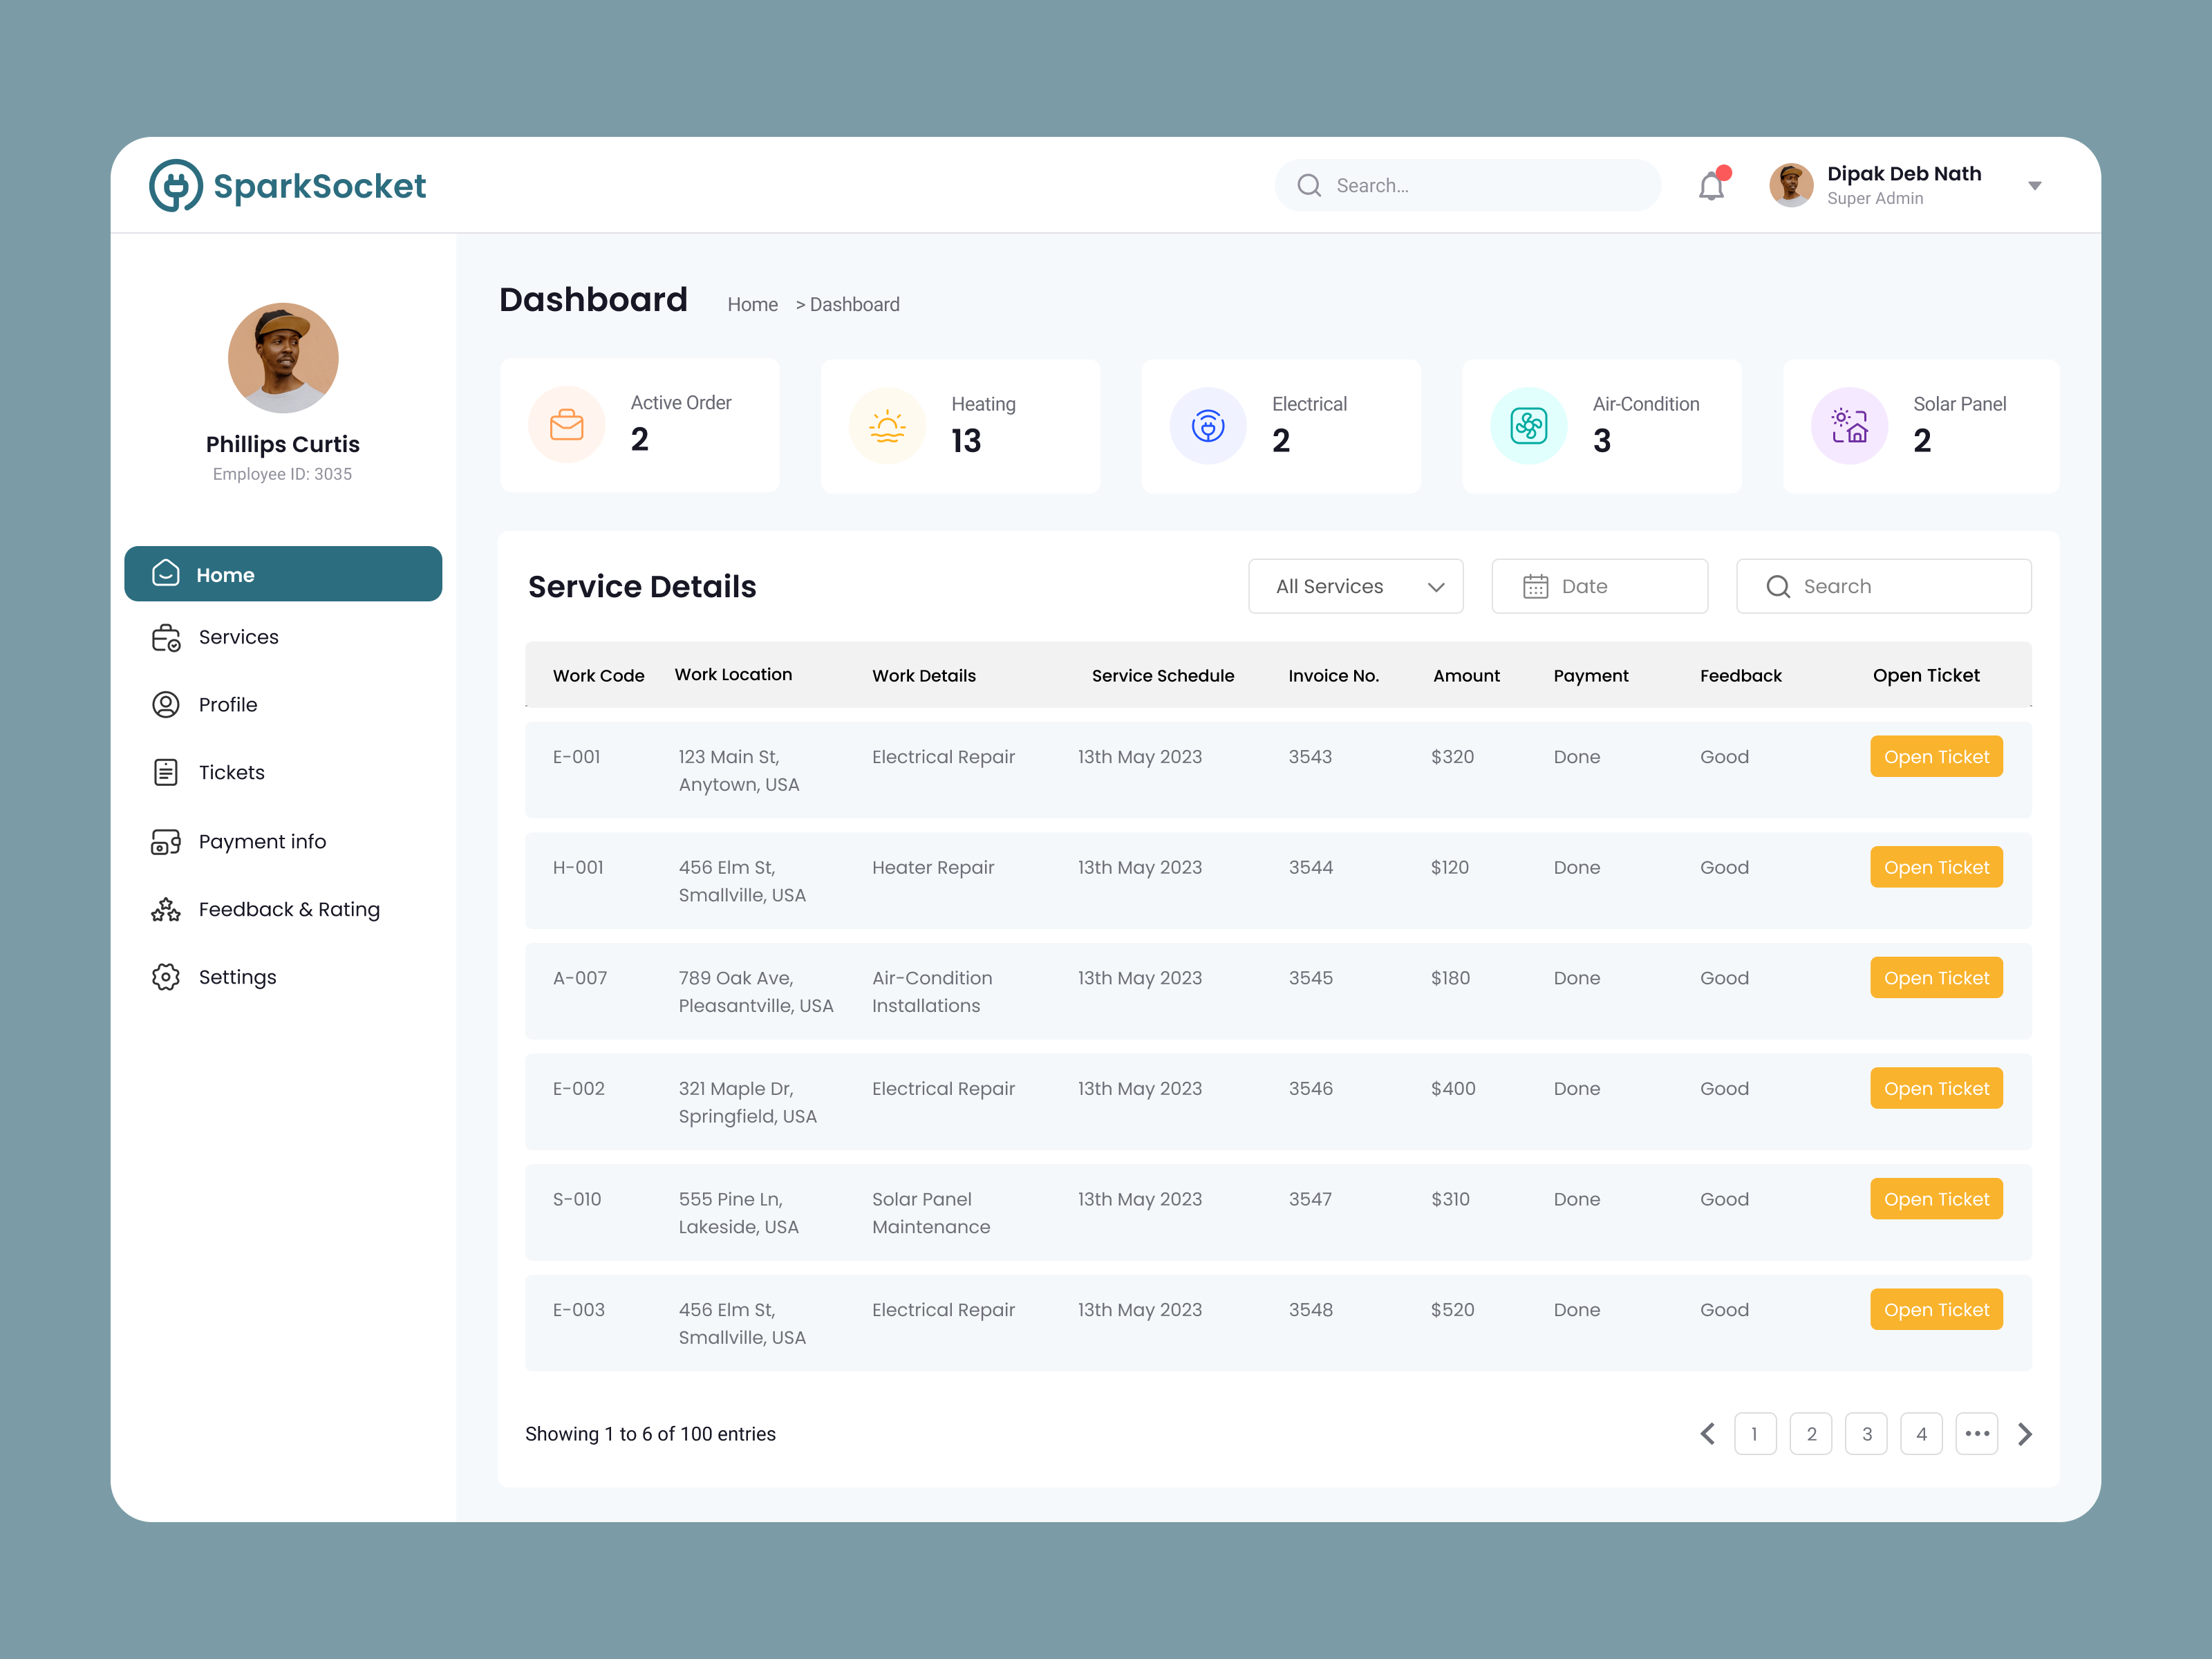Expand the Dipak Deb Nath account menu
The height and width of the screenshot is (1659, 2212).
pos(2035,185)
